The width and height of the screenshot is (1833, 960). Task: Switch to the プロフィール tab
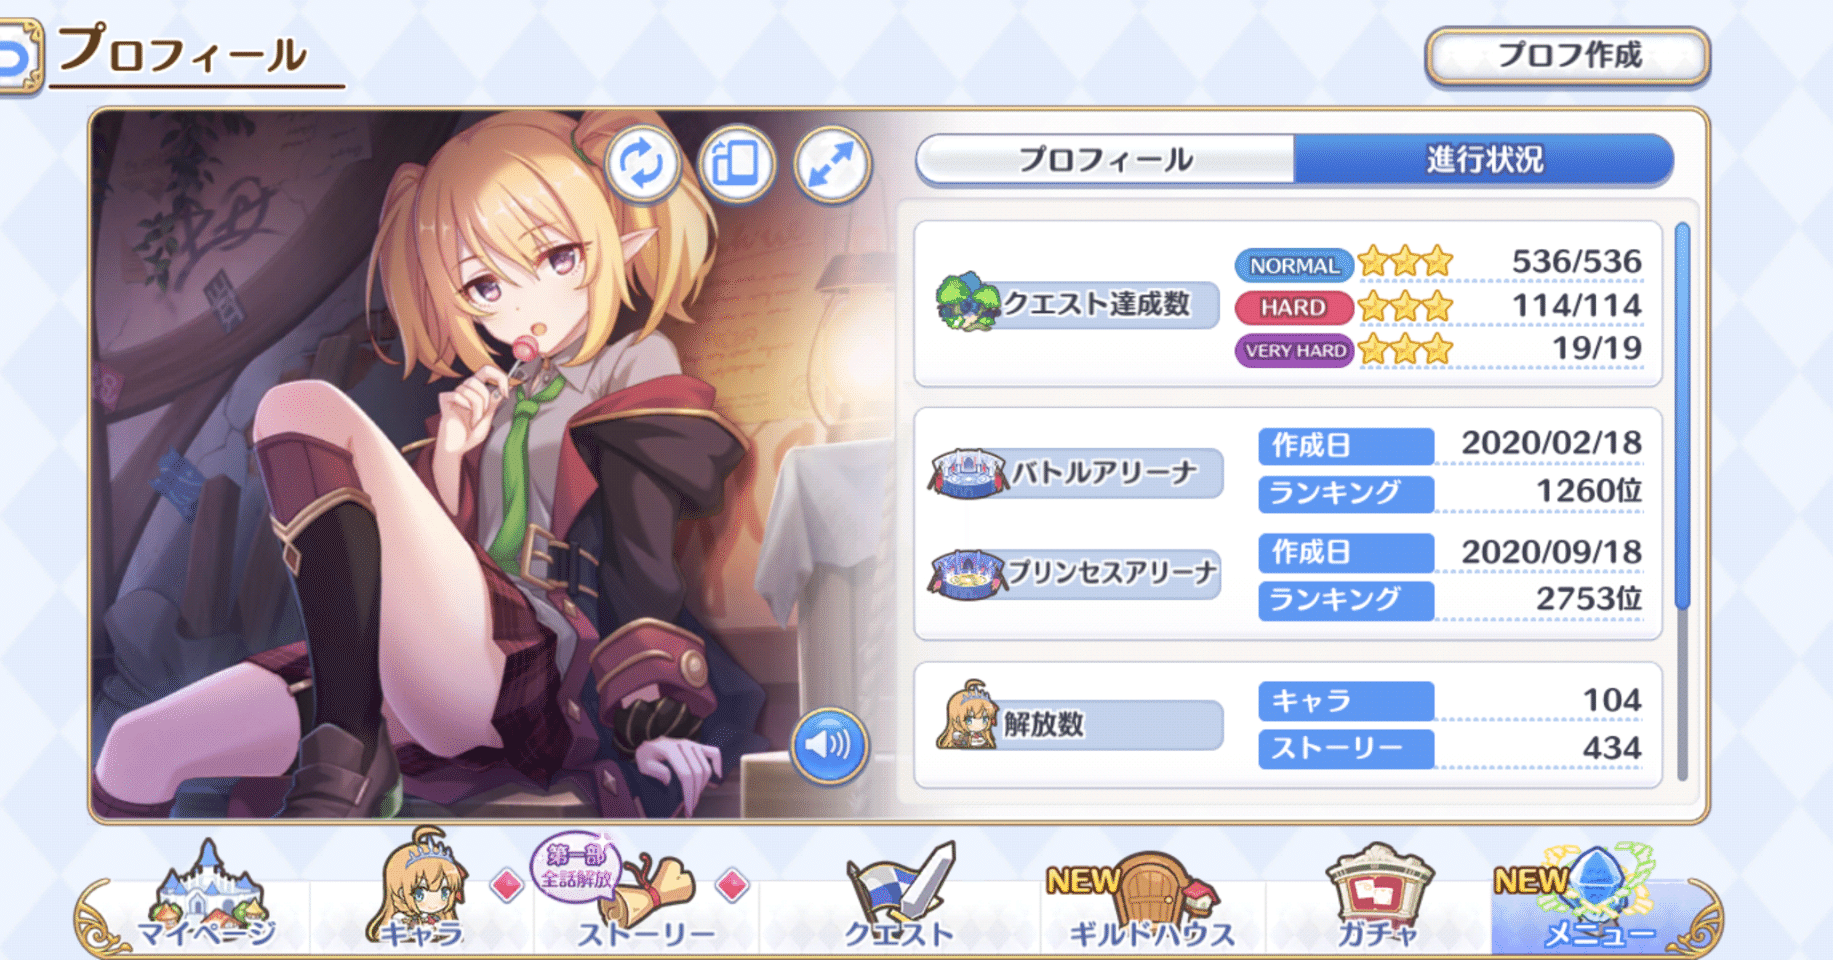(1105, 160)
